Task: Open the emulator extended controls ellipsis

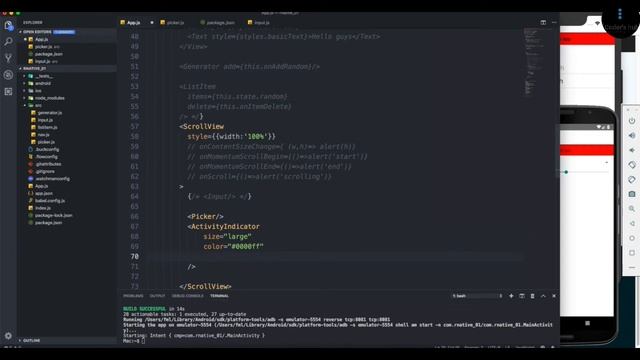Action: 632,268
